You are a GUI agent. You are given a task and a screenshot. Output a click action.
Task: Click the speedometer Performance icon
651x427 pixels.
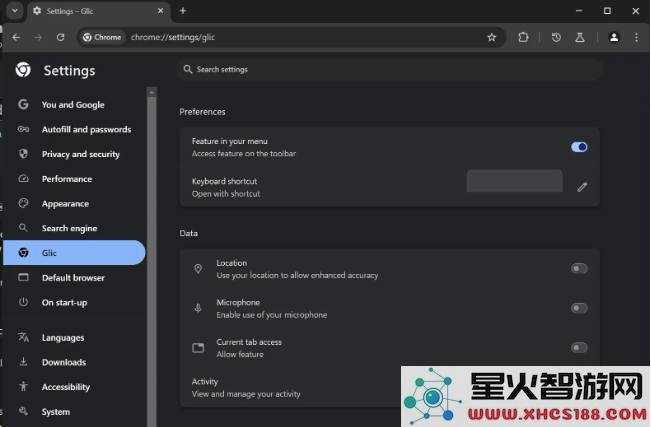pos(23,179)
